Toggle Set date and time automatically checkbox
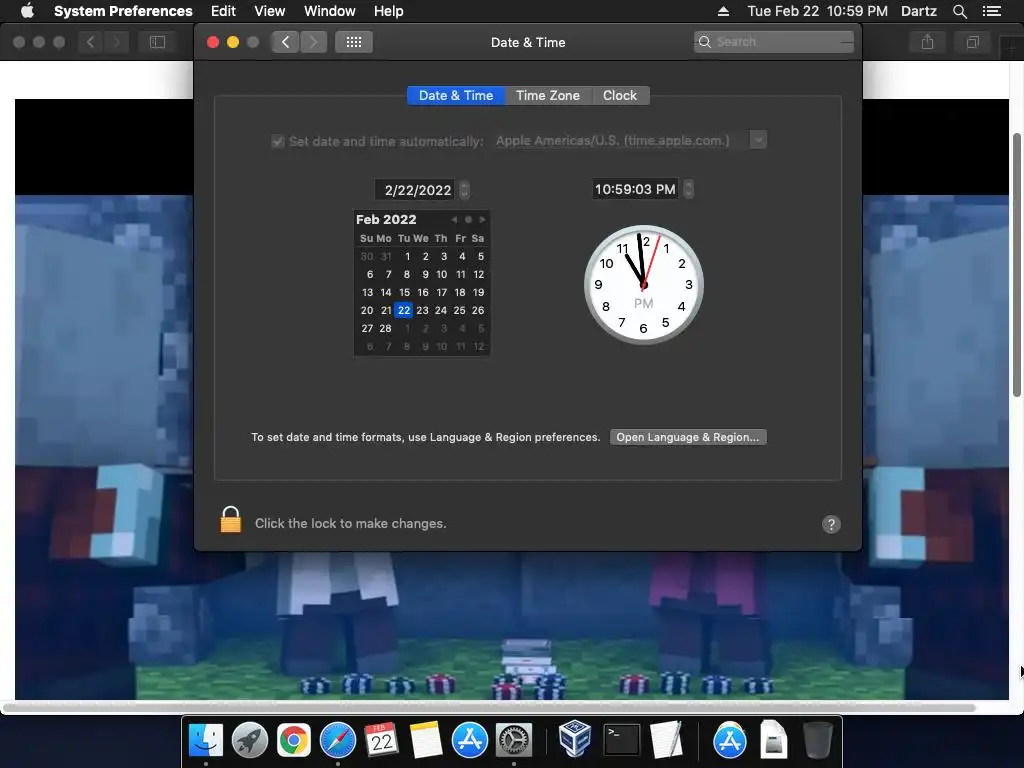Screen dimensions: 1024x768 [278, 141]
